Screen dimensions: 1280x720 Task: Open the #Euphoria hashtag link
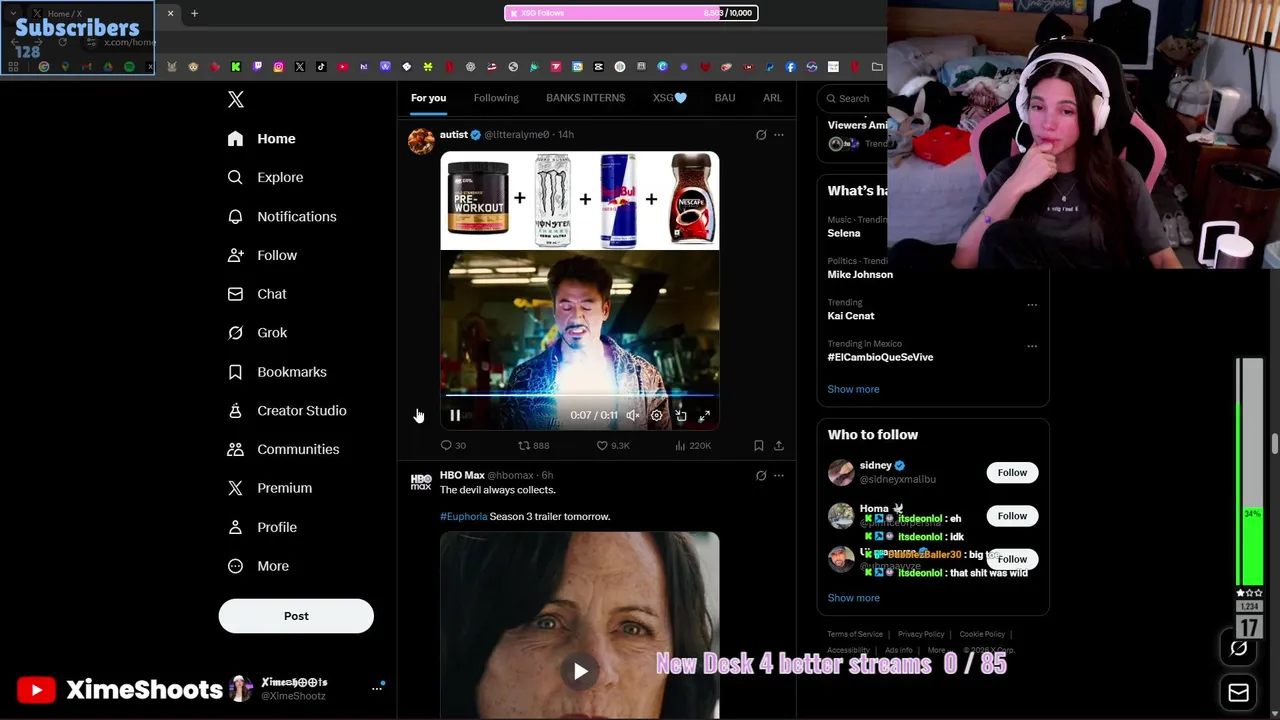(x=463, y=516)
